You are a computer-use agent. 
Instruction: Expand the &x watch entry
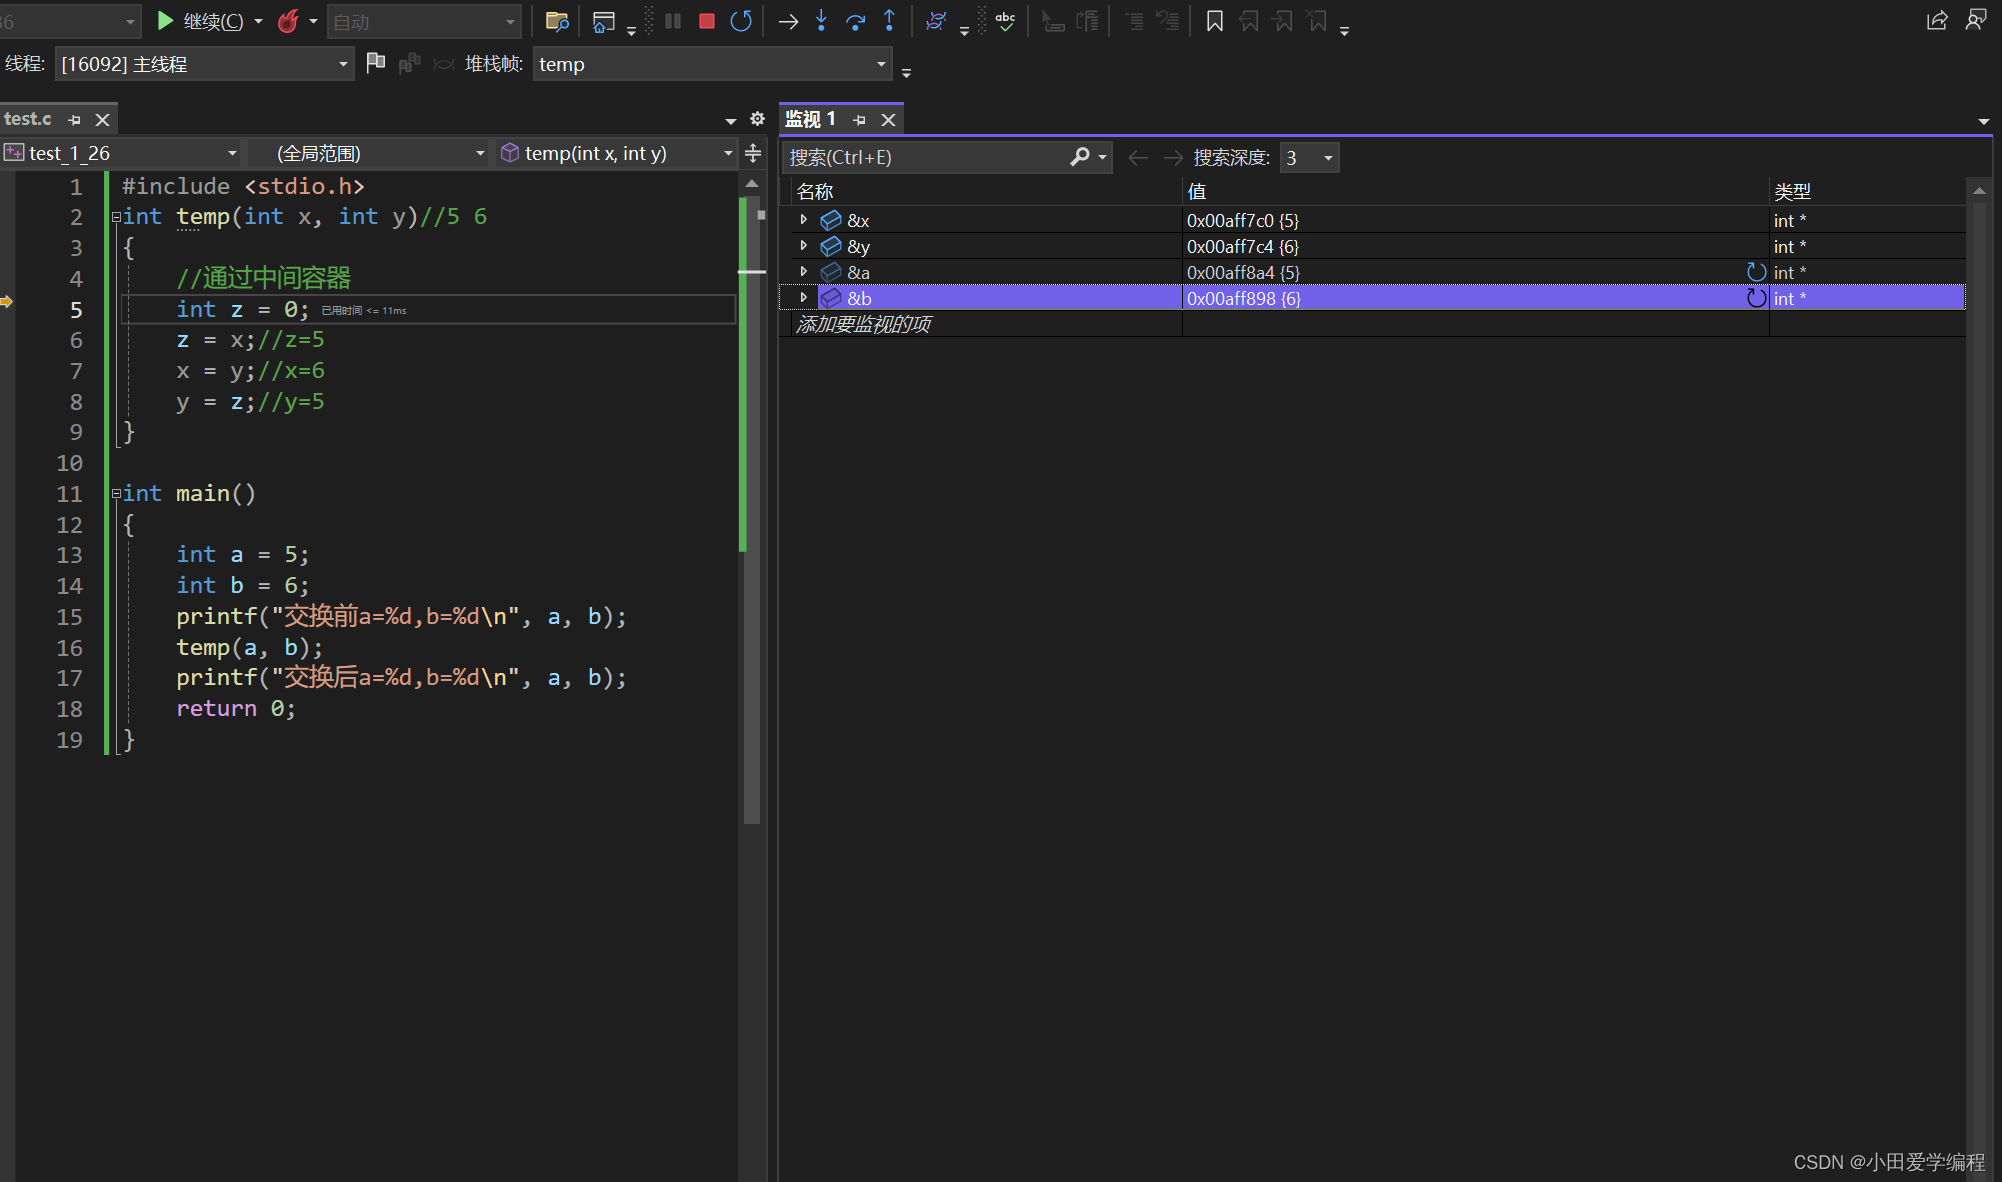pyautogui.click(x=803, y=220)
